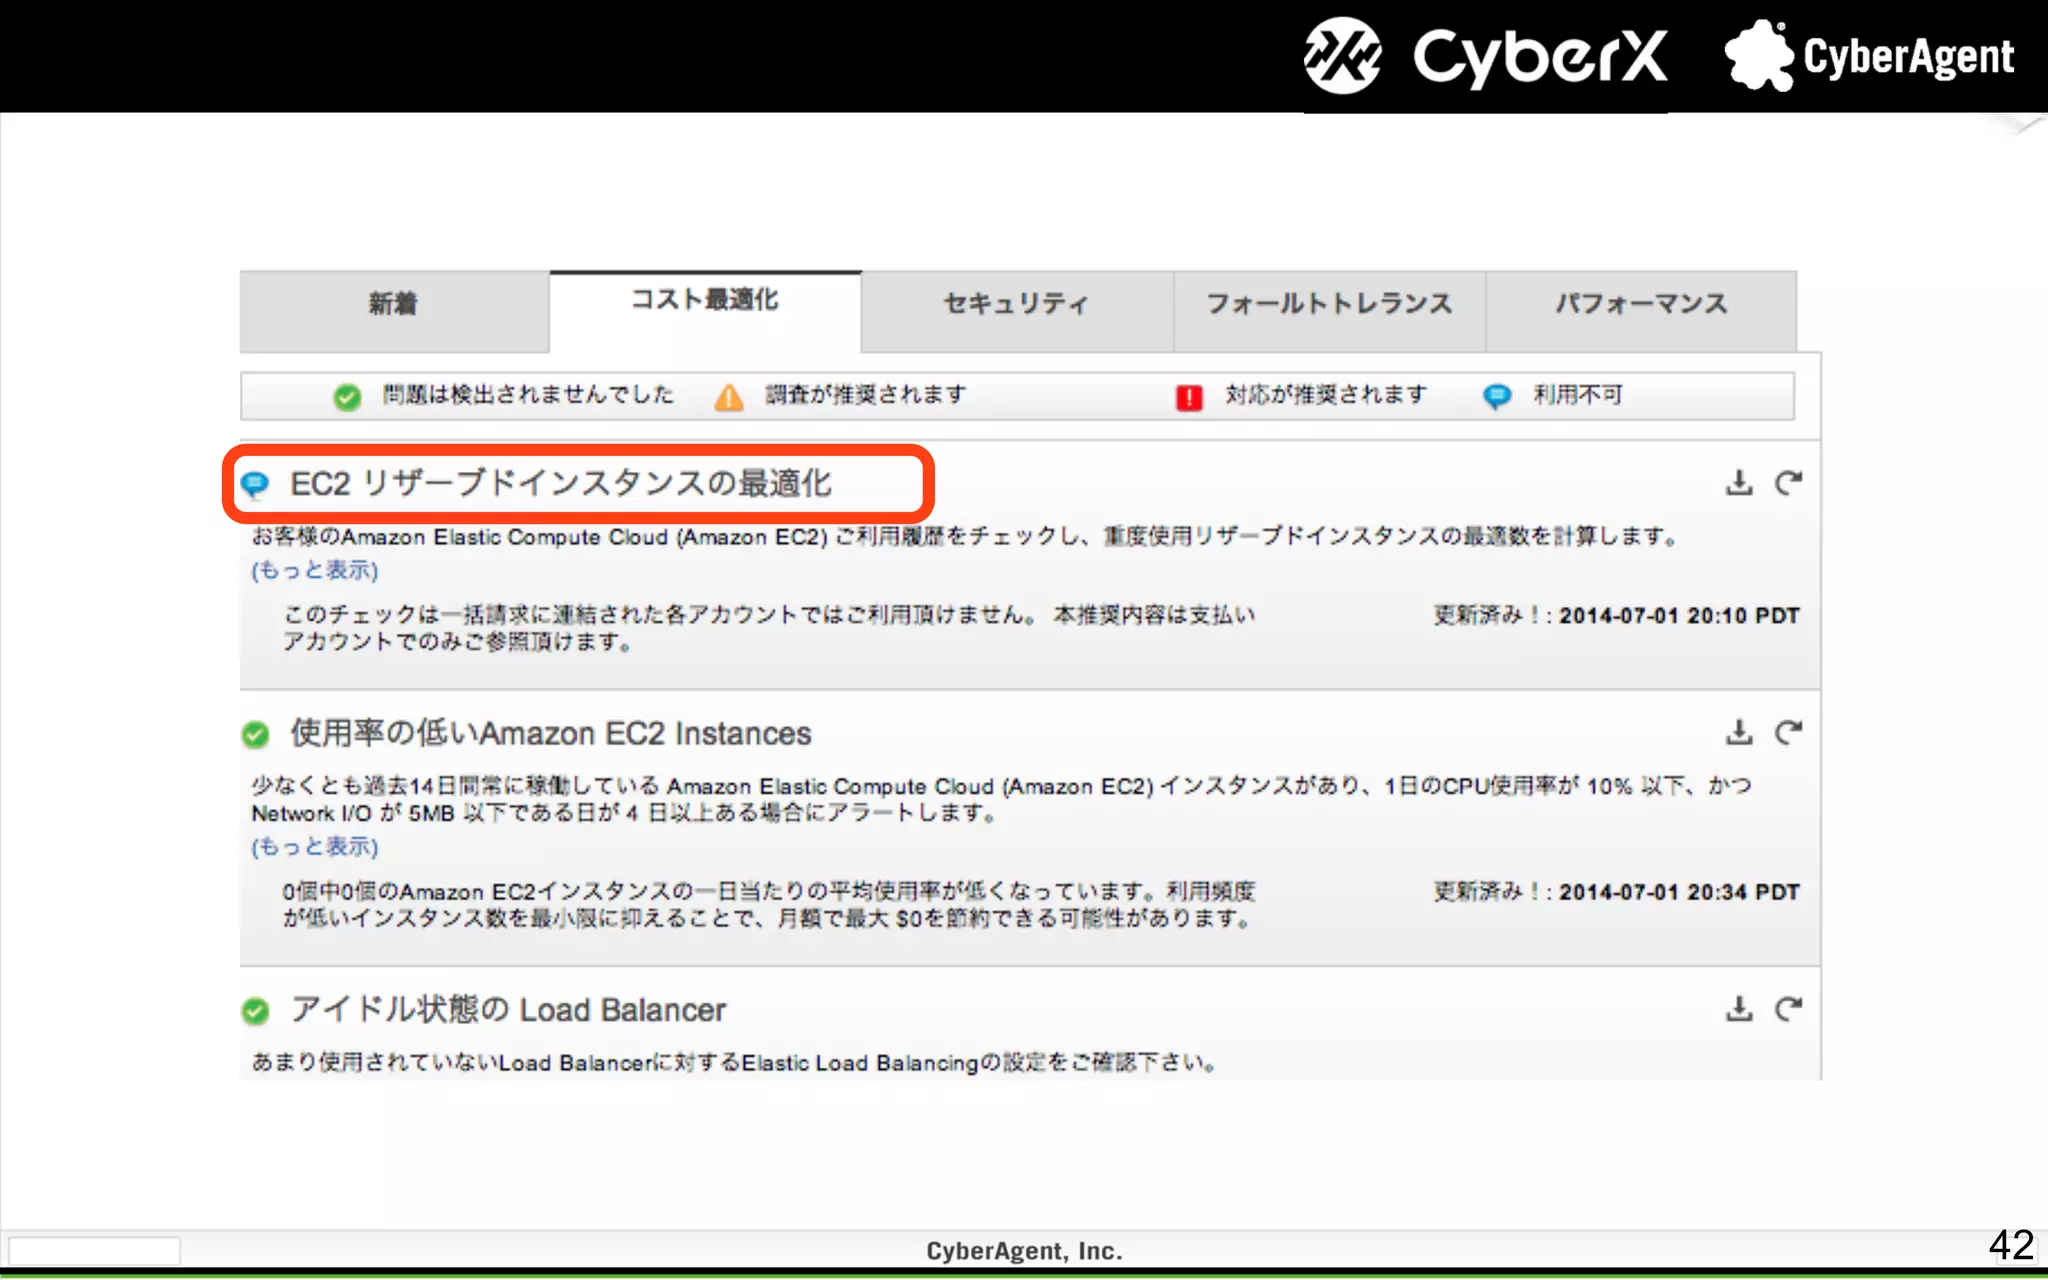The width and height of the screenshot is (2048, 1280).
Task: Click green check icon beside 使用率の低いAmazon EC2
Action: [256, 735]
